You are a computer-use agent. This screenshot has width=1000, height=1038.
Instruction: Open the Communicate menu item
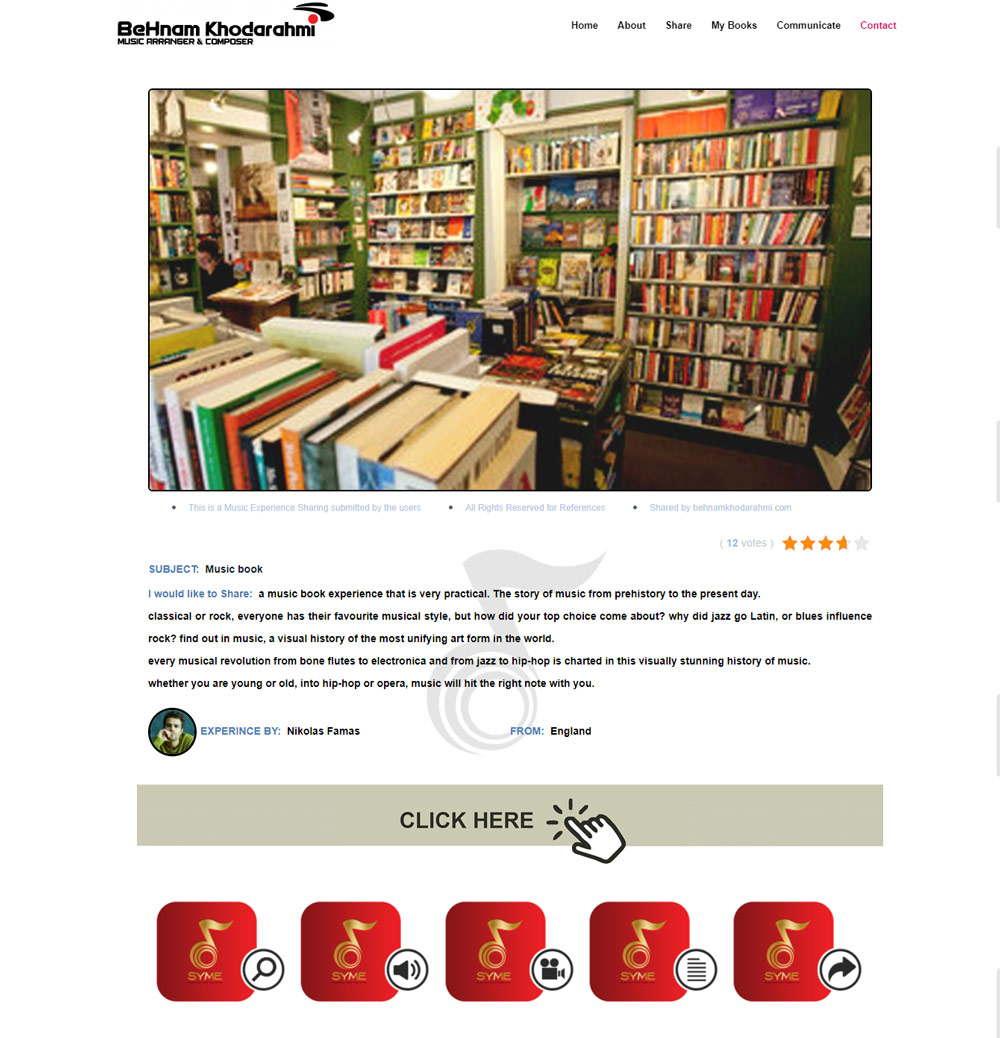pyautogui.click(x=808, y=25)
